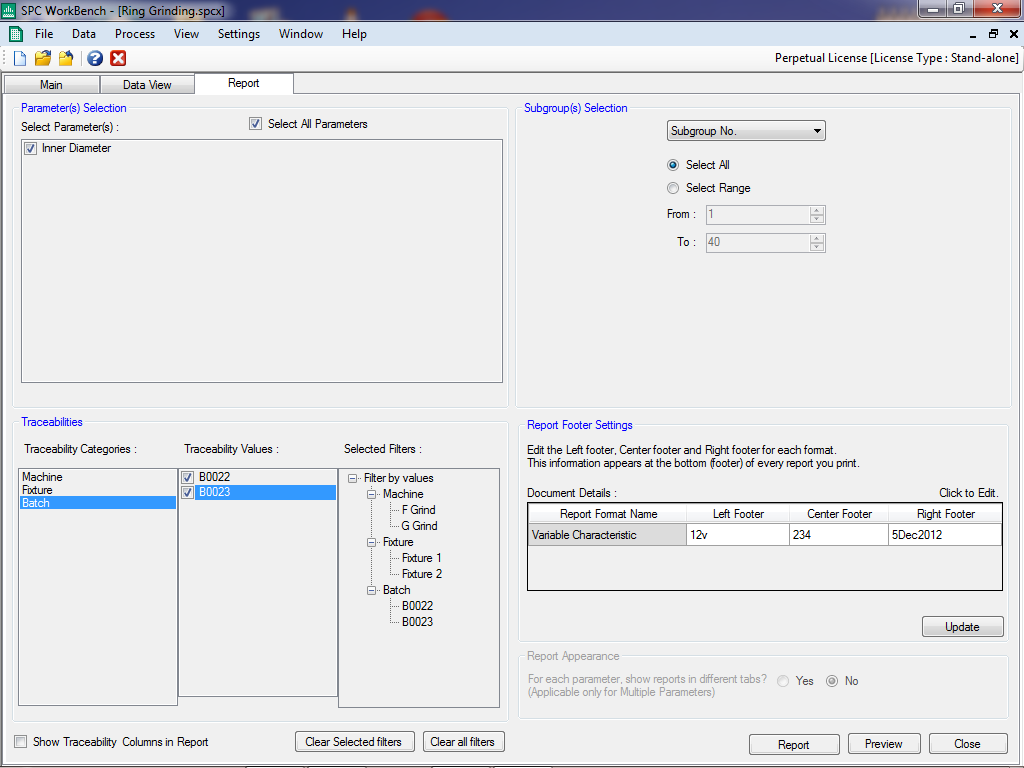
Task: Click the document icon beside File menu
Action: pos(16,34)
